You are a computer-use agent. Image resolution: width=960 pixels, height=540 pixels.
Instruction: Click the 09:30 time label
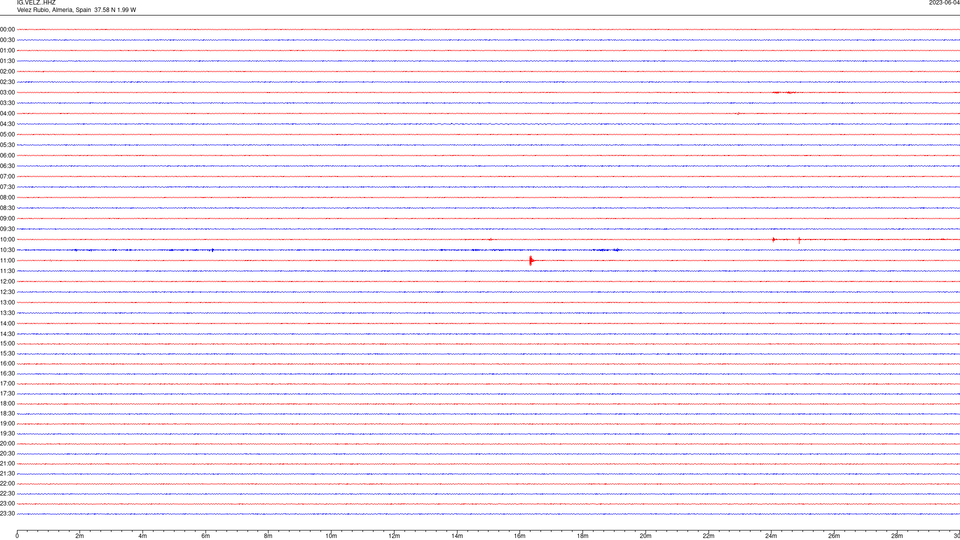[7, 229]
